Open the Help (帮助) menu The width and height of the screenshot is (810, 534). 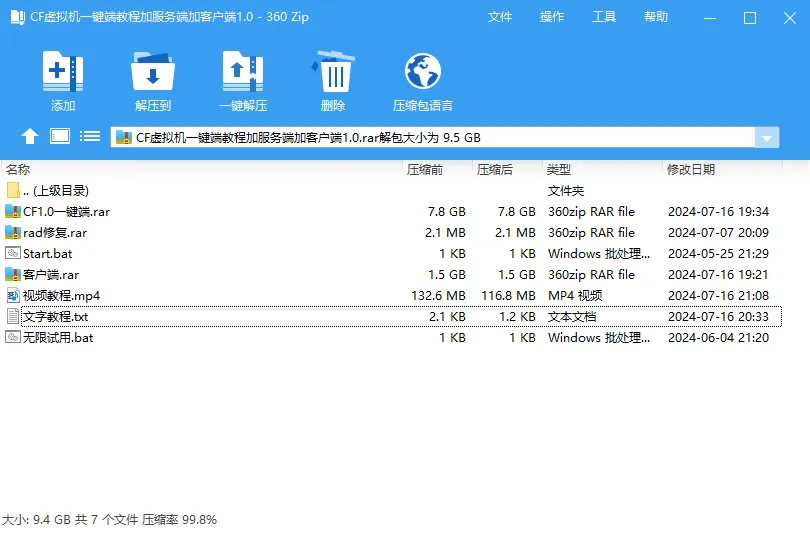pyautogui.click(x=656, y=17)
